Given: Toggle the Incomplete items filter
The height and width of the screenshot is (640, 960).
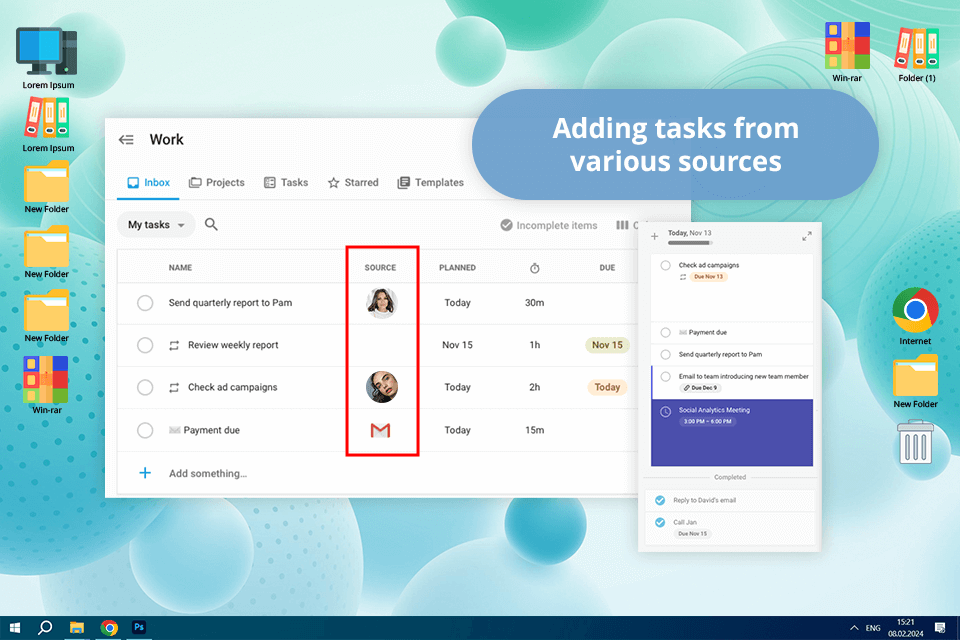Looking at the screenshot, I should pos(549,225).
